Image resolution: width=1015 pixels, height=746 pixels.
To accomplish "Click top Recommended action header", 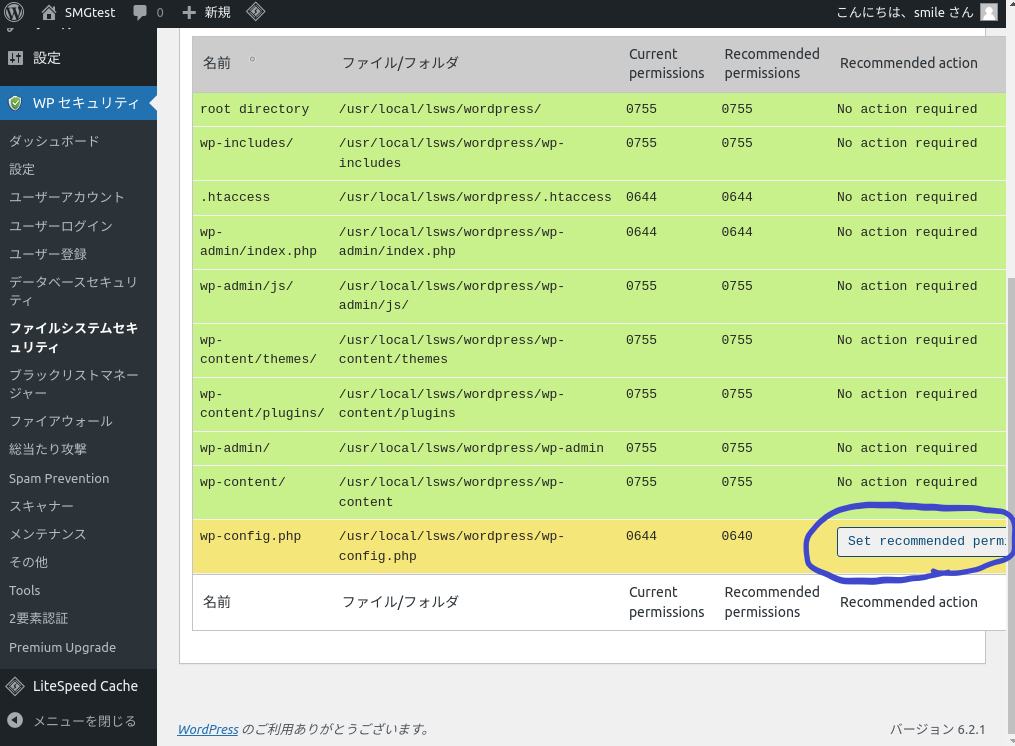I will click(909, 63).
